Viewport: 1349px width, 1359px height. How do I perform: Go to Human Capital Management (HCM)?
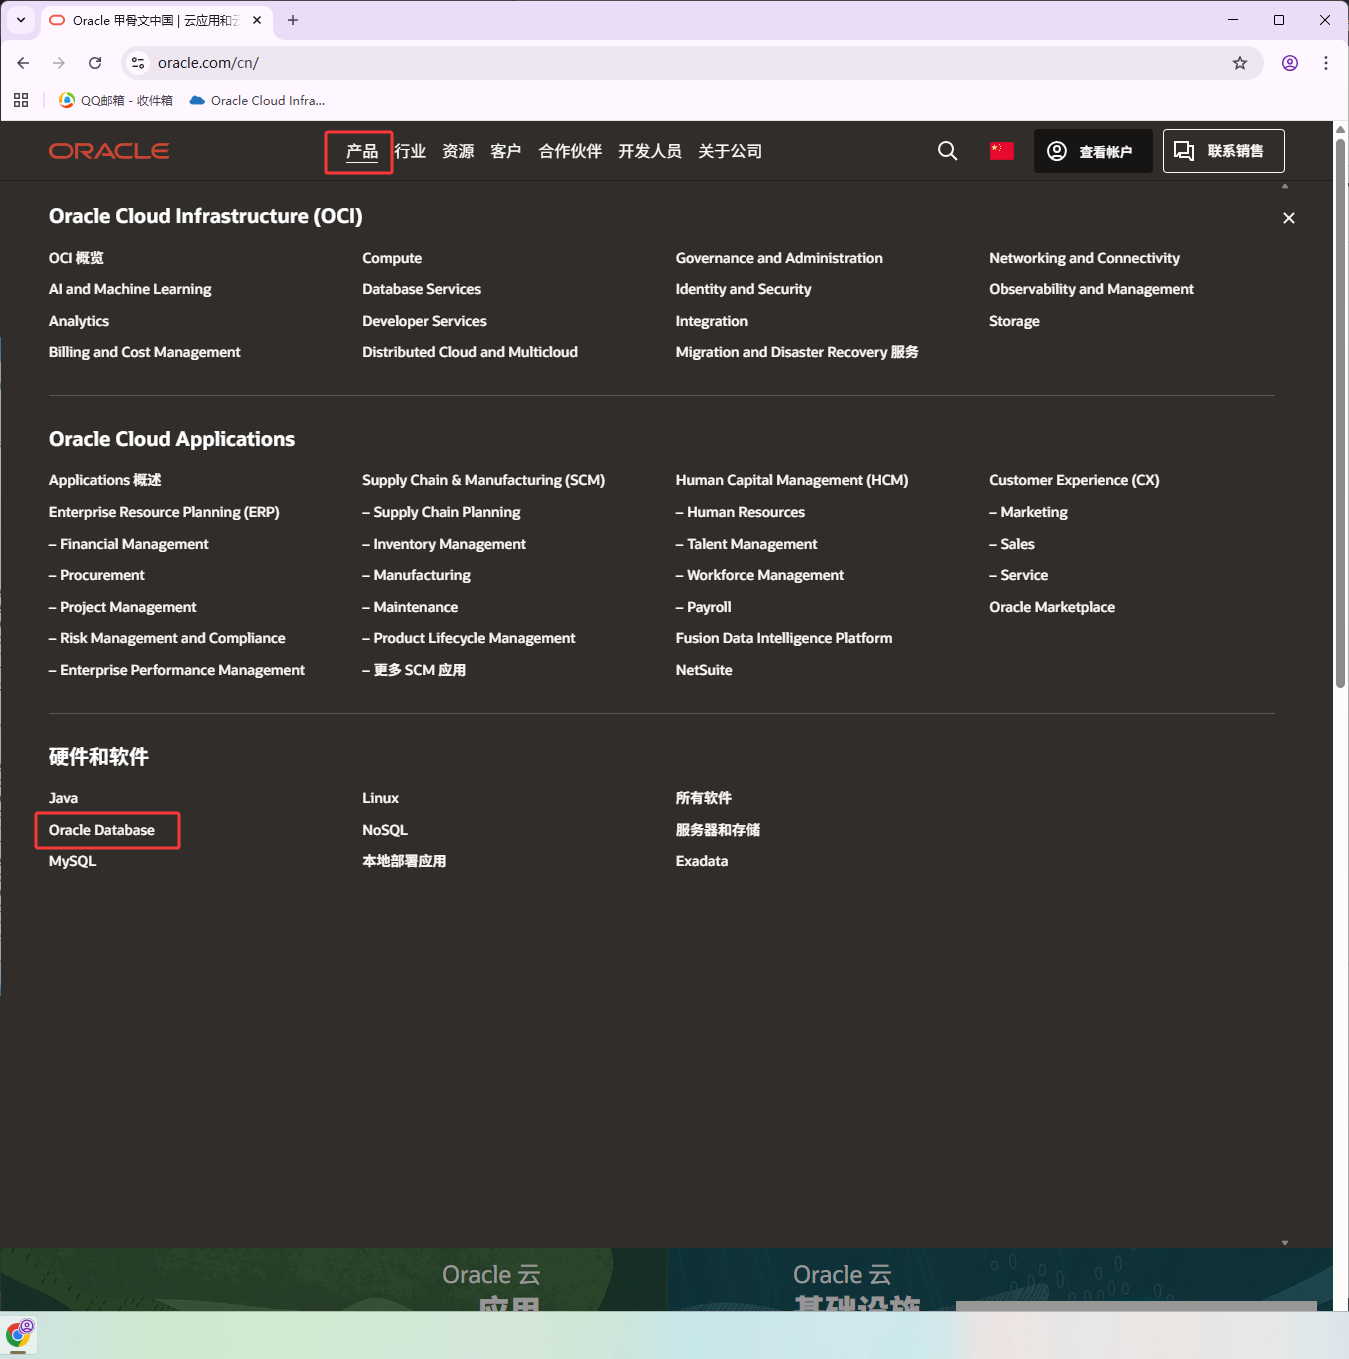coord(792,480)
